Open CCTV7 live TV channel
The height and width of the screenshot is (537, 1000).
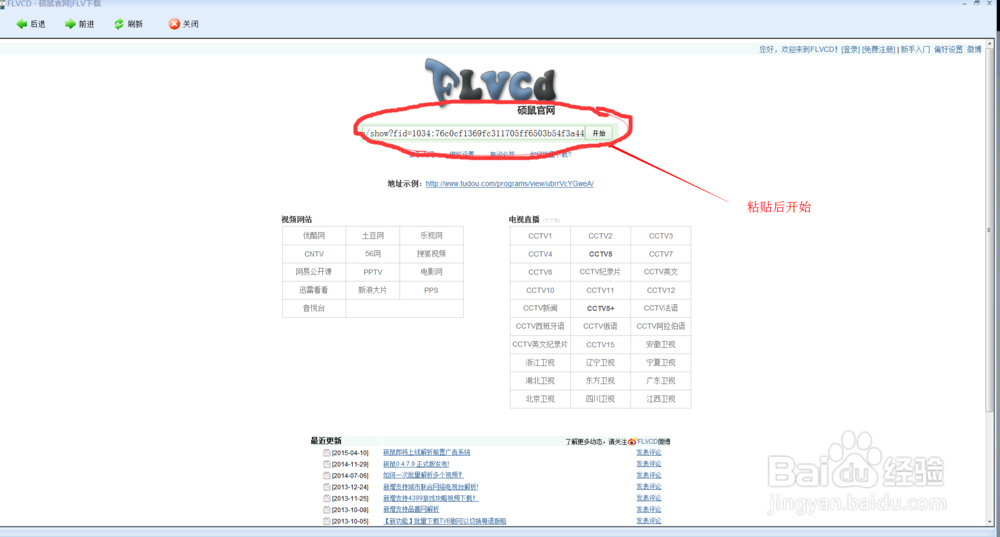coord(661,254)
